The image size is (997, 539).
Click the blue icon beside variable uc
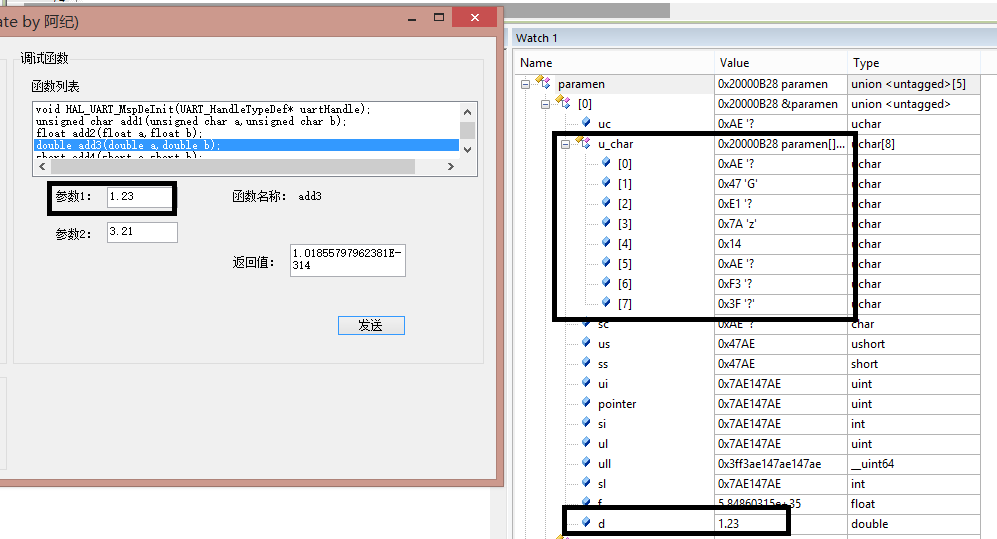tap(586, 124)
